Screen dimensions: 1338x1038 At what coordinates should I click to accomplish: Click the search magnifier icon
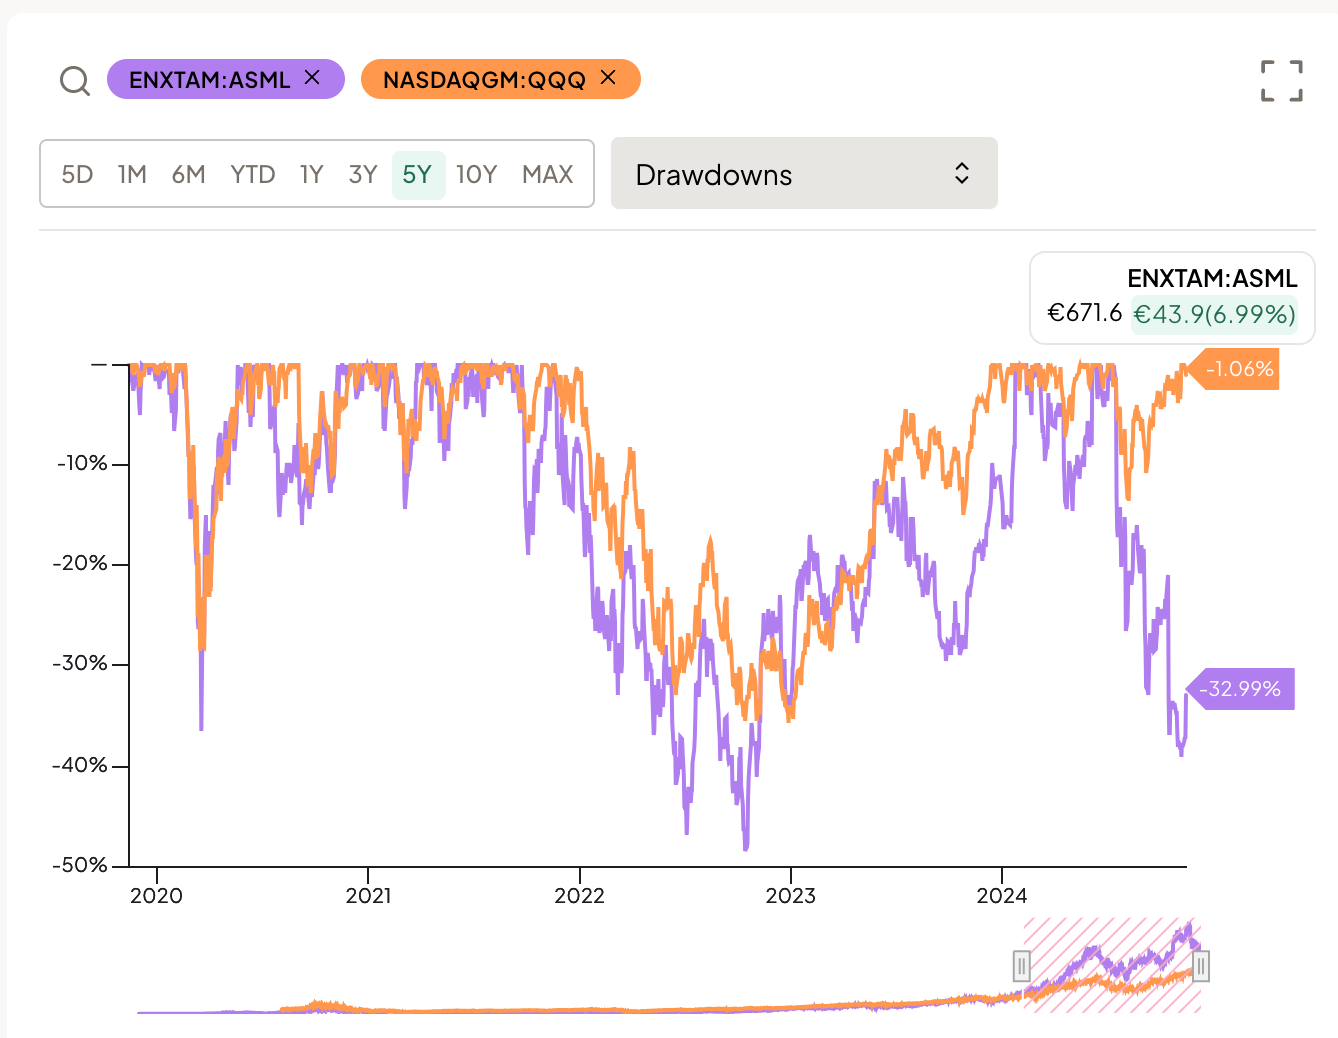click(x=75, y=80)
